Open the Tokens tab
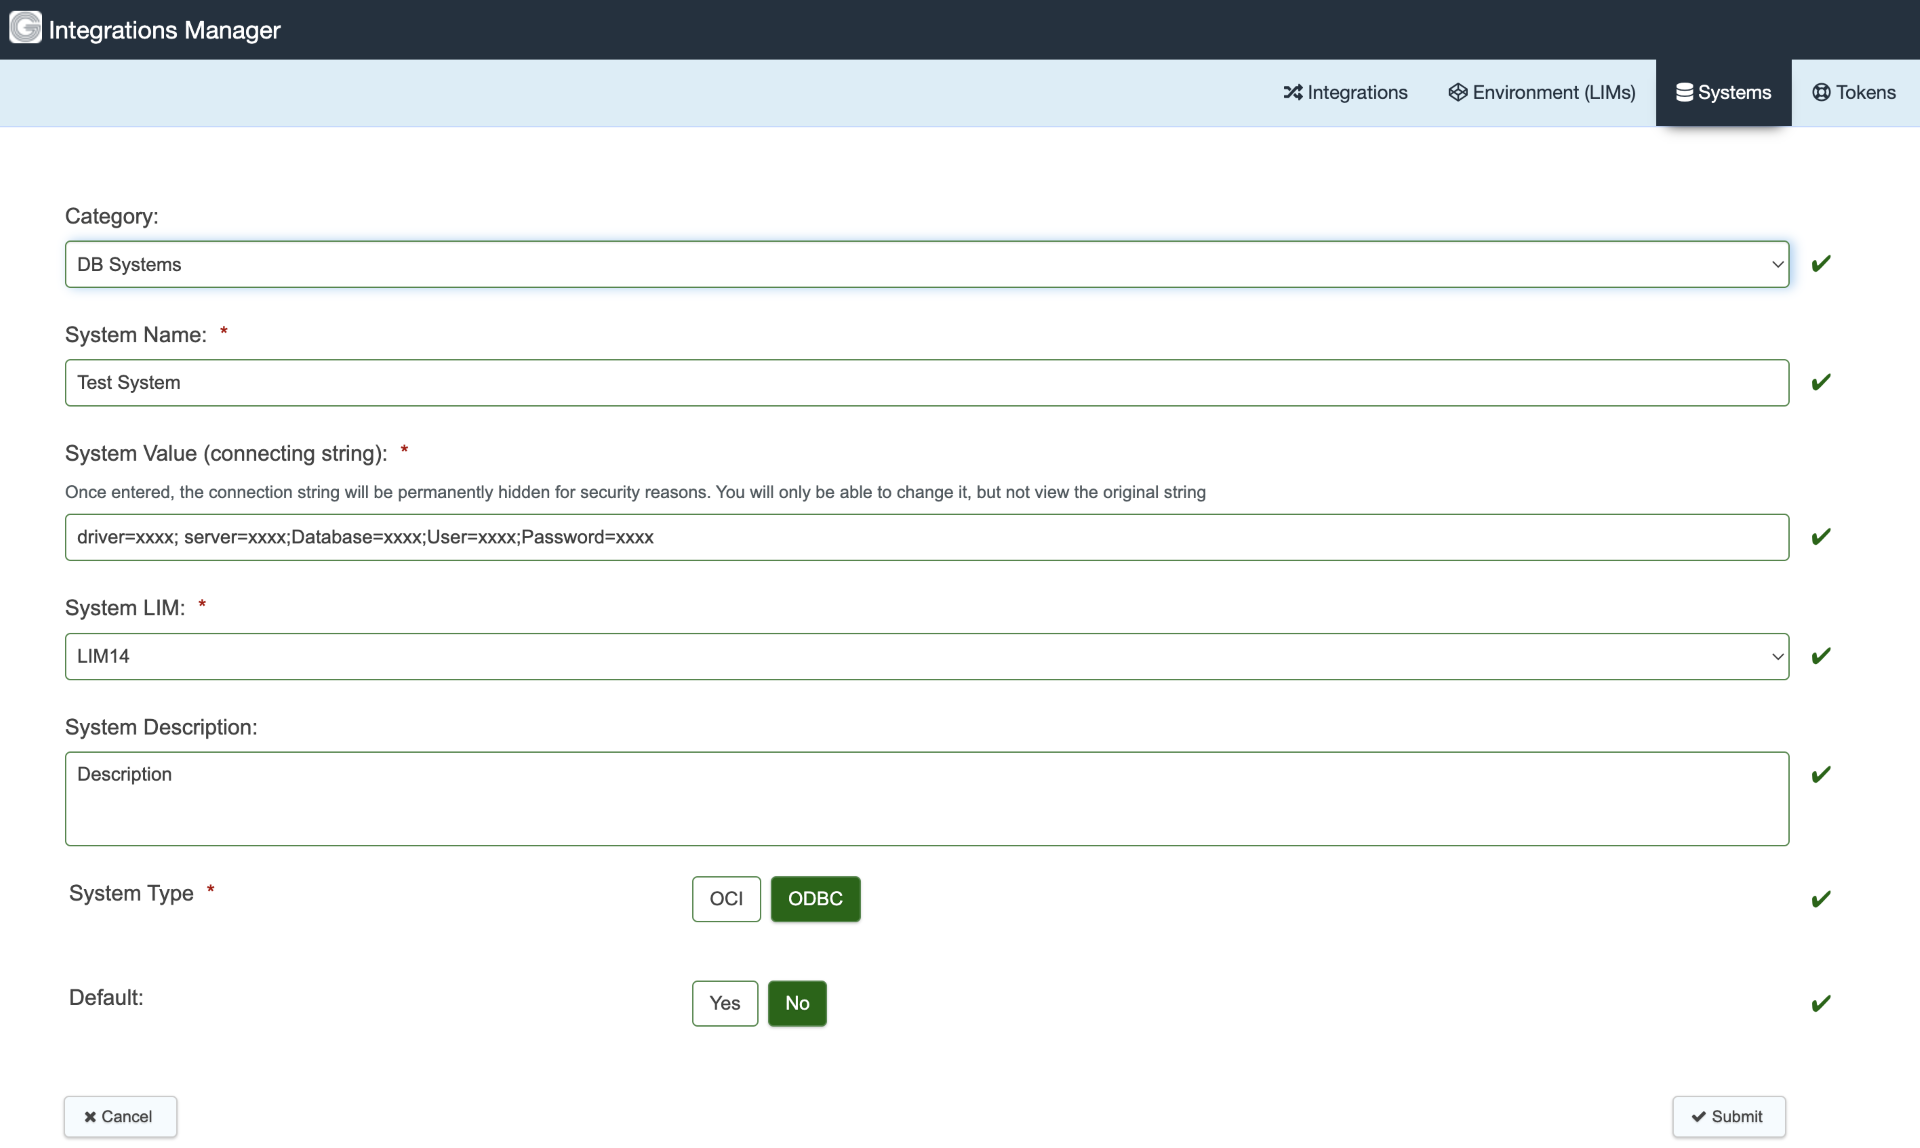 (1854, 92)
